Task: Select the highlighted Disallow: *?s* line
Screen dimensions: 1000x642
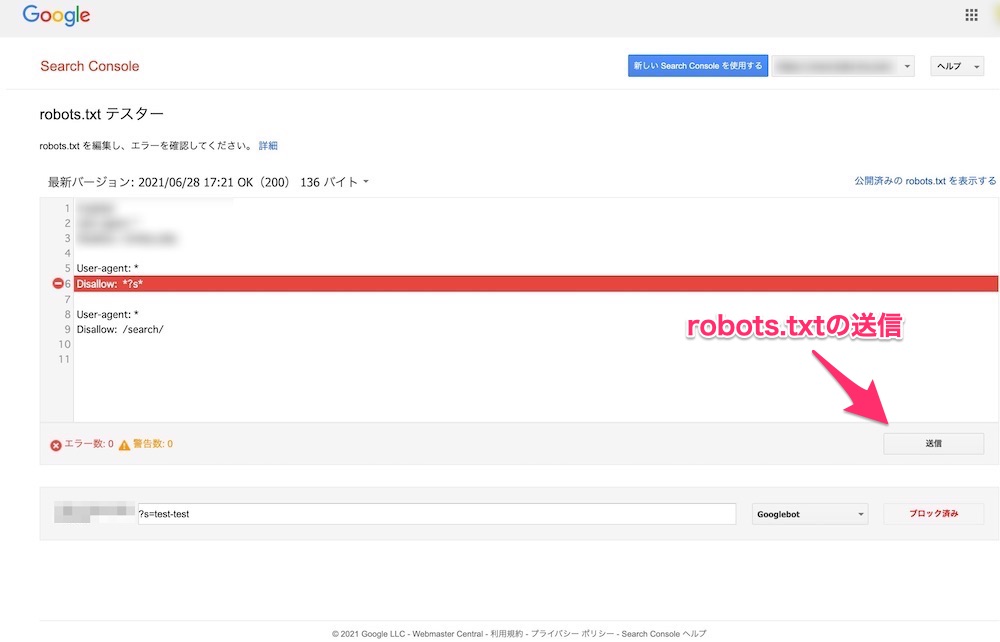Action: [x=536, y=284]
